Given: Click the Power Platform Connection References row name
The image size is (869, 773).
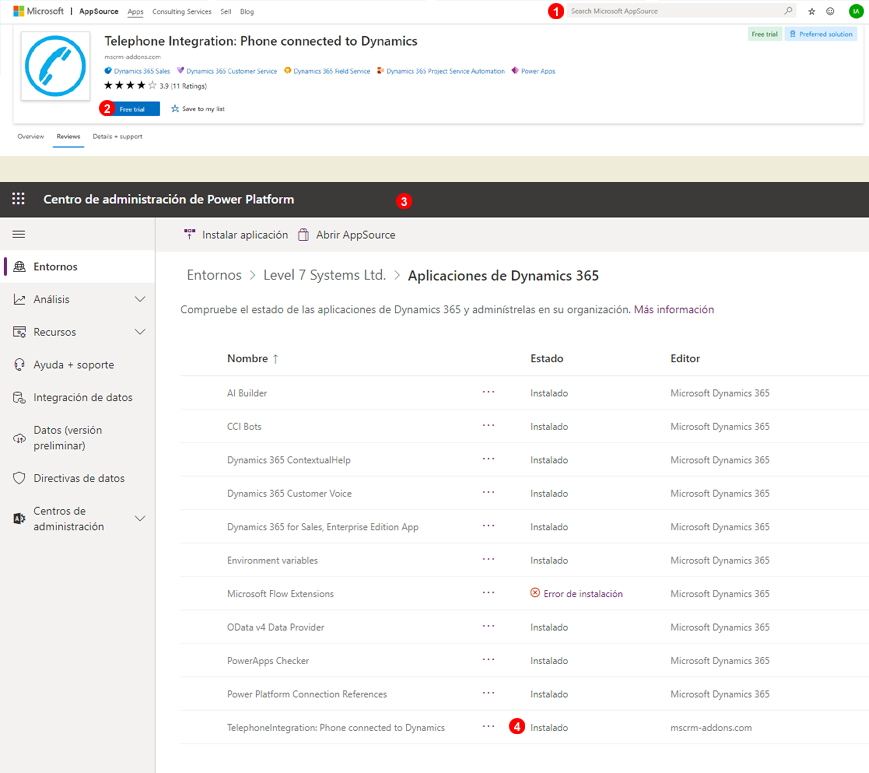Looking at the screenshot, I should [x=306, y=694].
